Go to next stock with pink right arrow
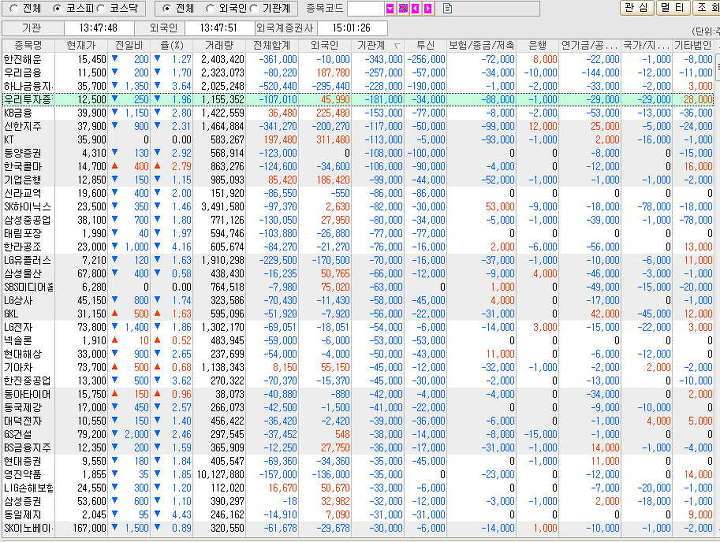Image resolution: width=720 pixels, height=542 pixels. 428,9
